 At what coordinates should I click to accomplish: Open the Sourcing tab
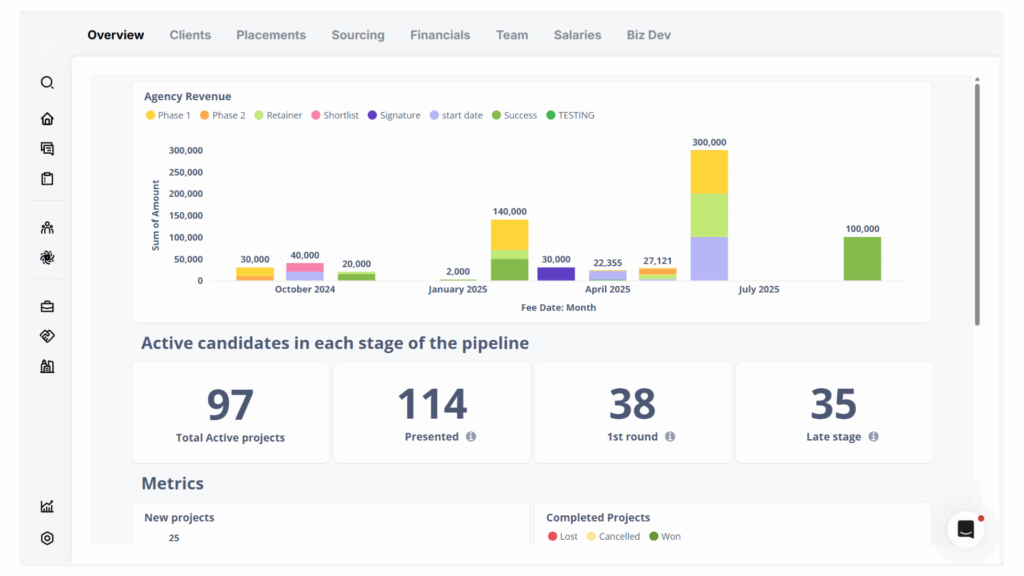point(357,34)
